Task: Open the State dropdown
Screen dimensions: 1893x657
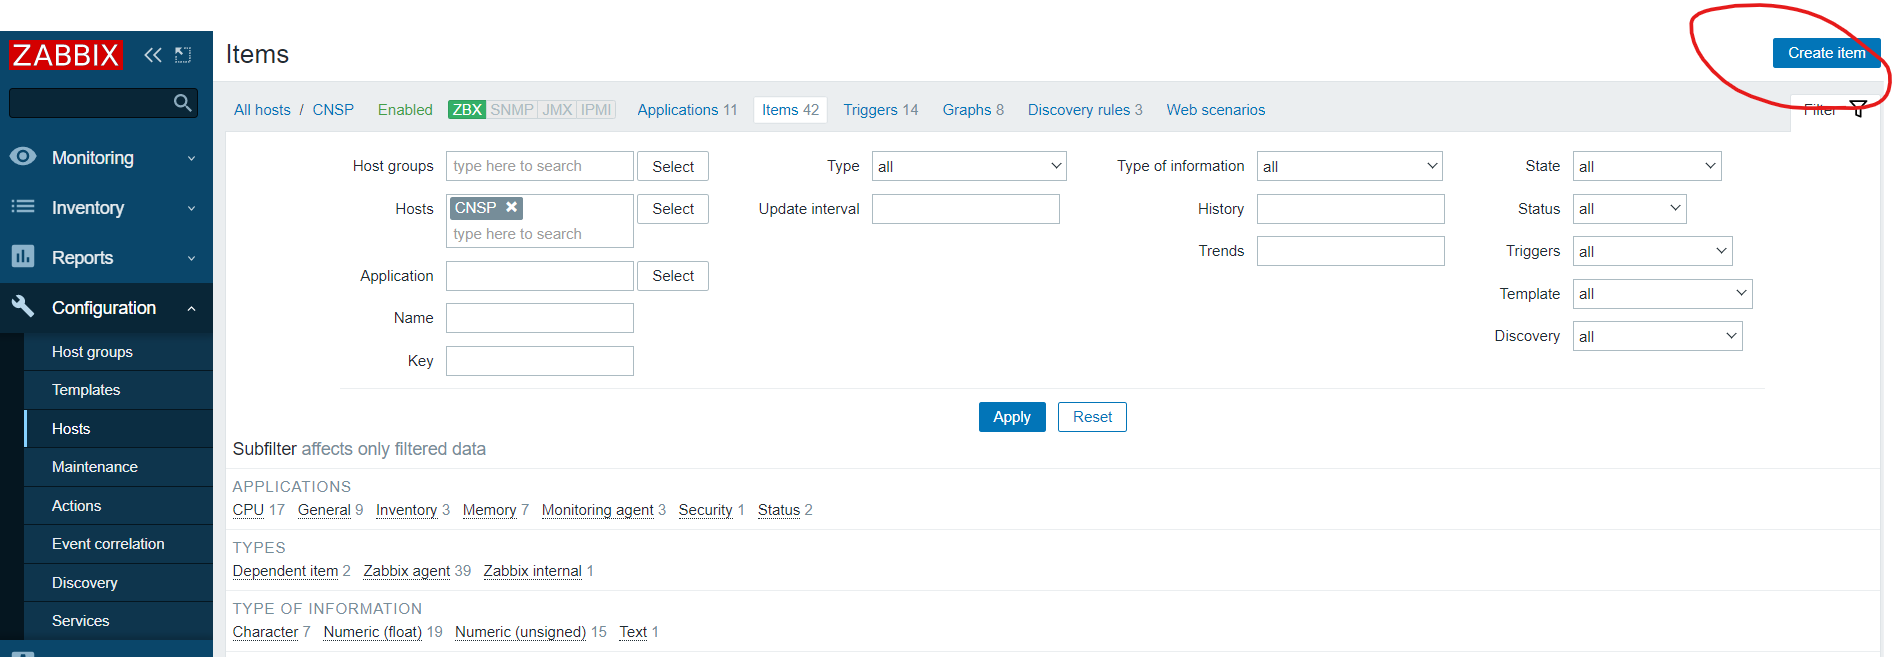Action: point(1647,166)
